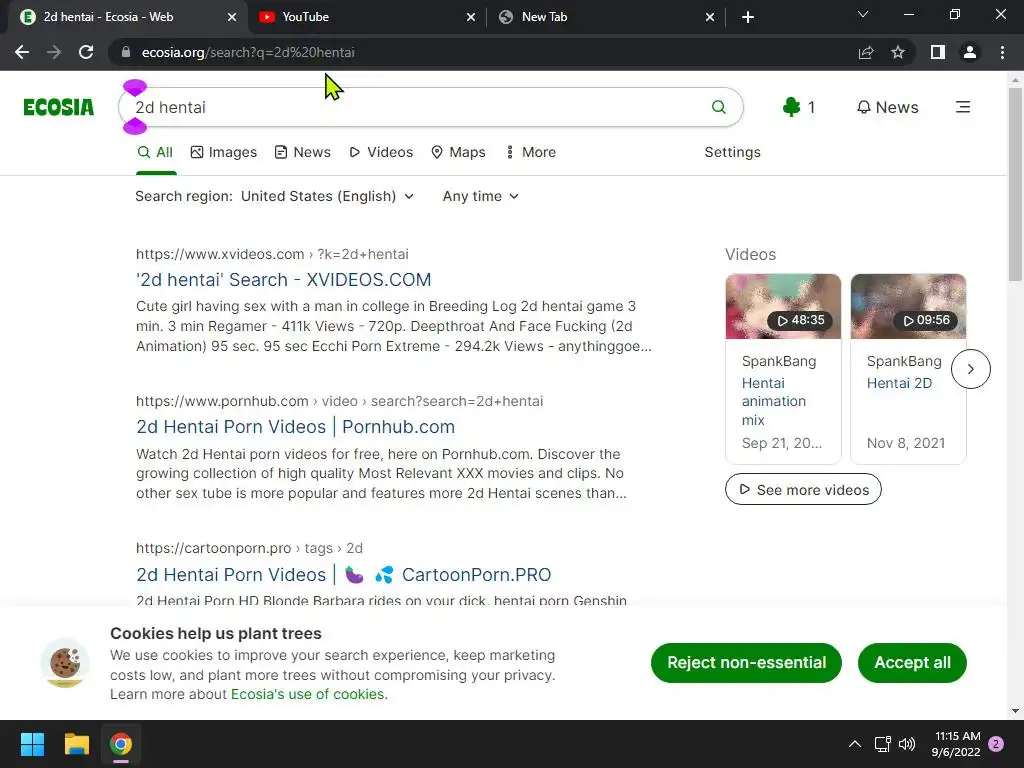Image resolution: width=1024 pixels, height=768 pixels.
Task: Click the page vertical scrollbar
Action: tap(1015, 185)
